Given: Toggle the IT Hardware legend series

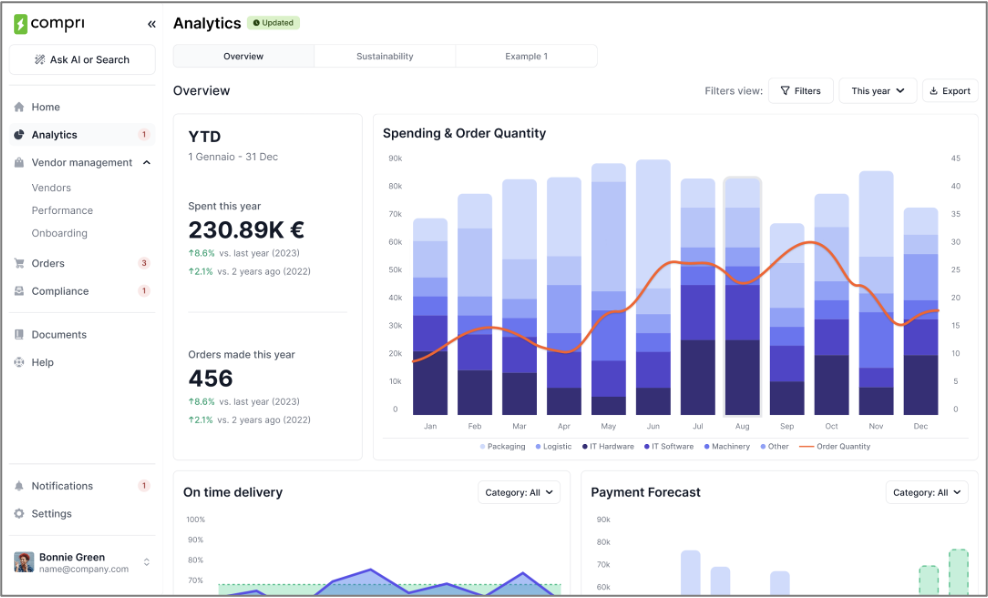Looking at the screenshot, I should [608, 447].
